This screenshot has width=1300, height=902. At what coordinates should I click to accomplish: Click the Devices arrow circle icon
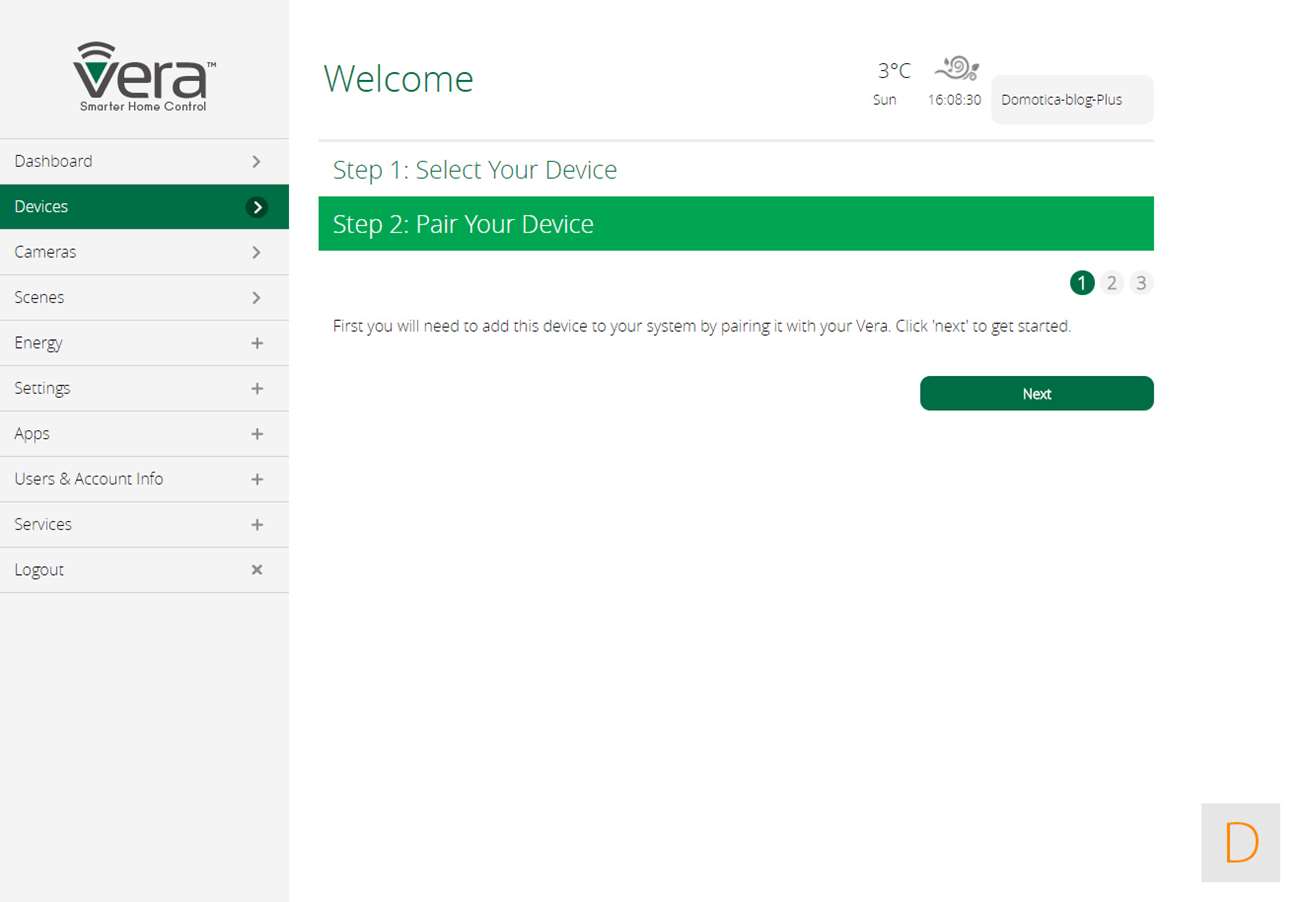click(x=257, y=207)
